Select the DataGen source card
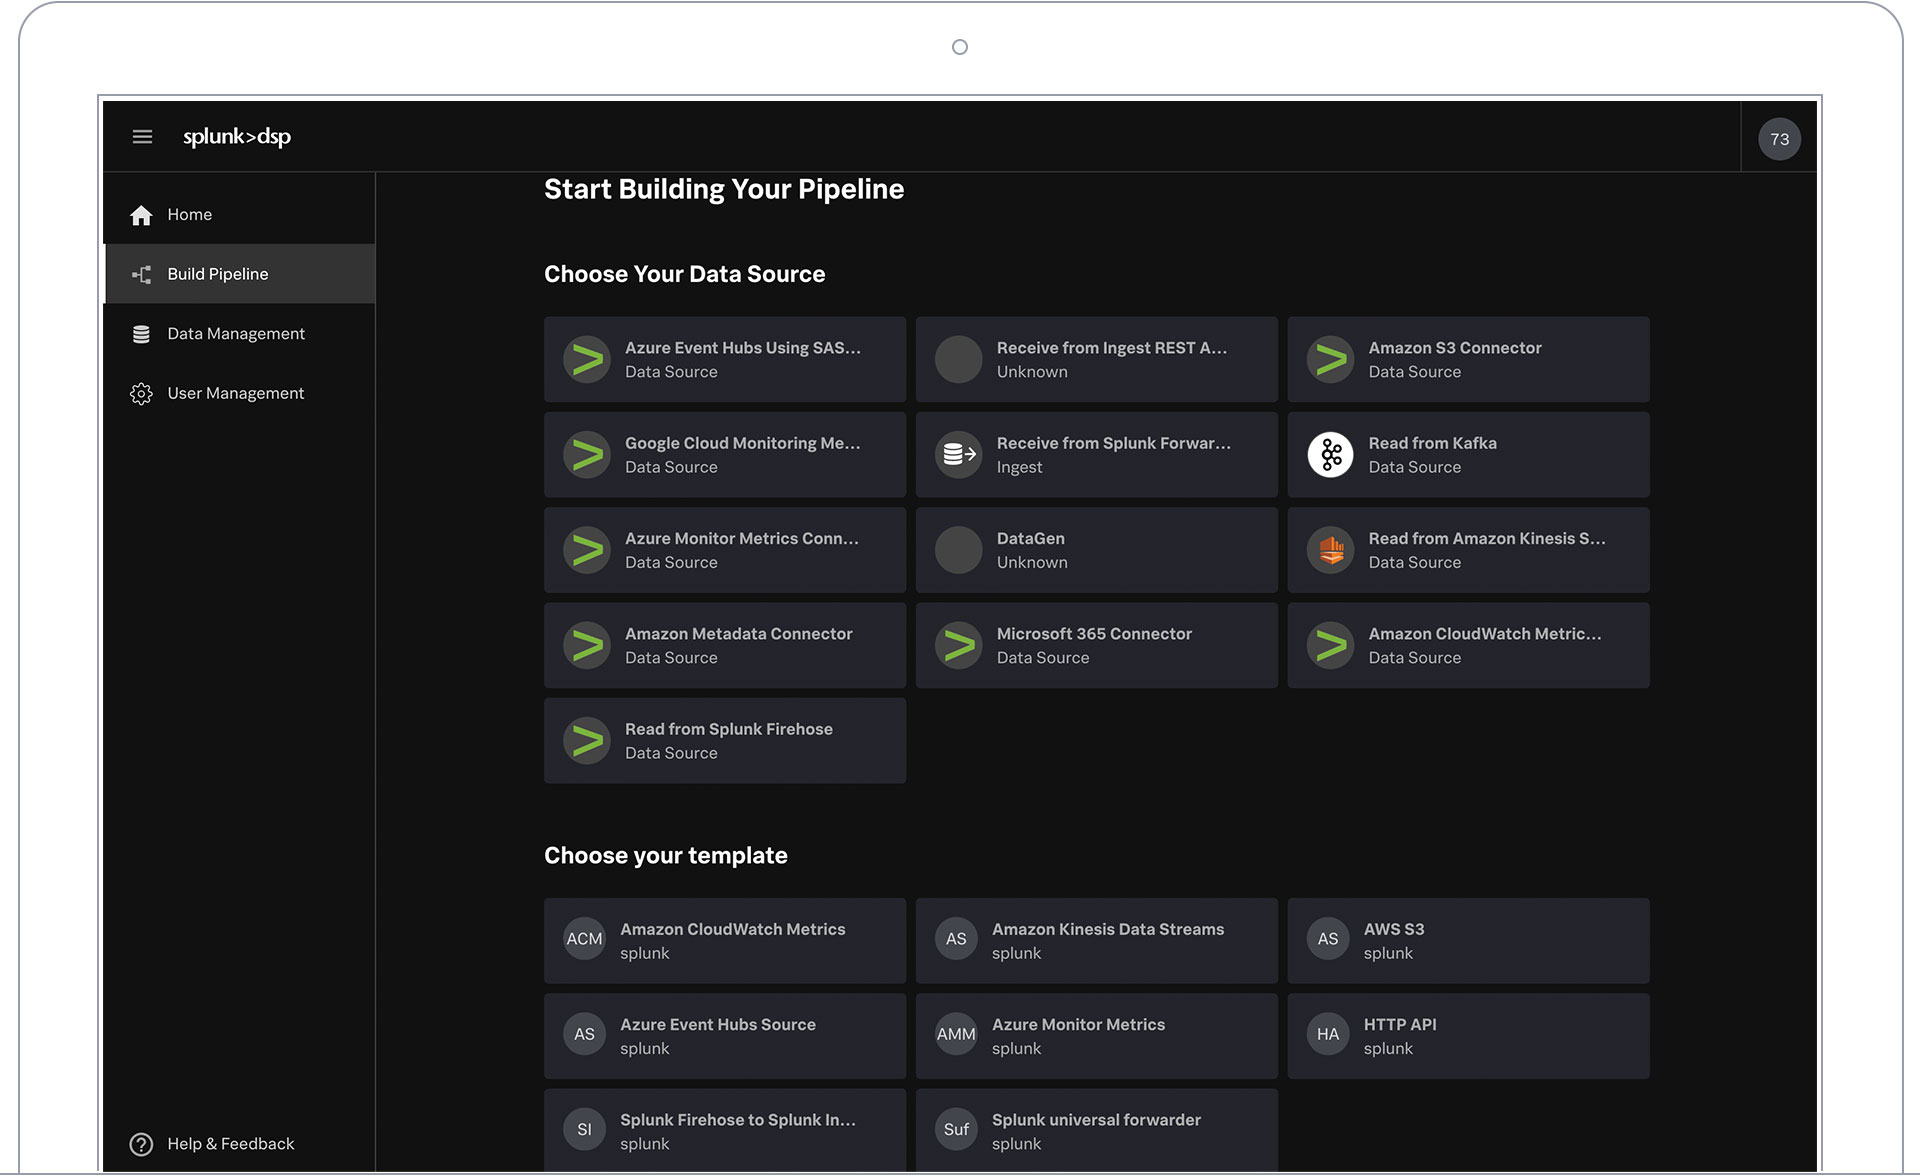This screenshot has height=1176, width=1920. tap(1097, 550)
